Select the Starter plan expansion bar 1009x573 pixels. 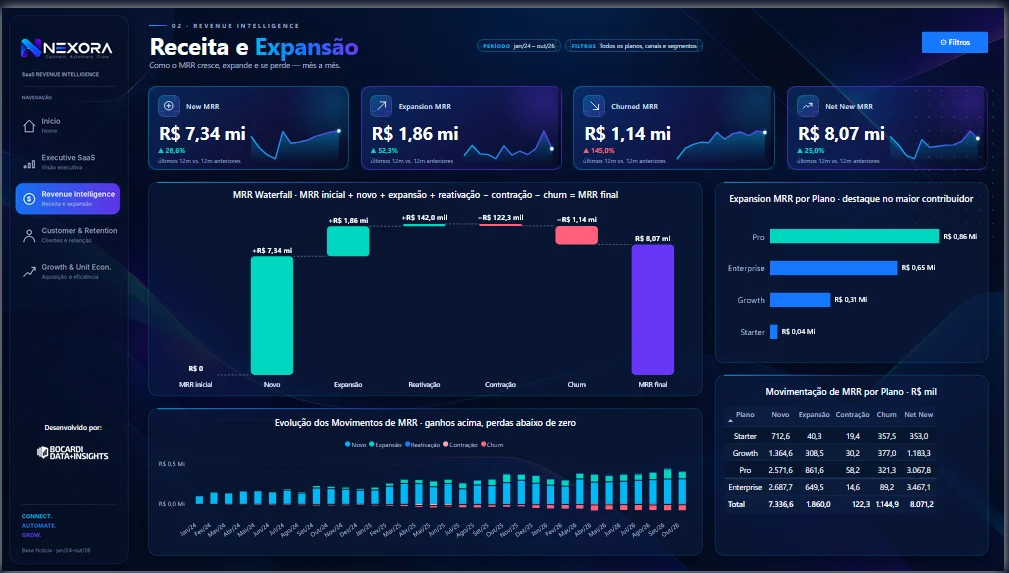pyautogui.click(x=773, y=332)
